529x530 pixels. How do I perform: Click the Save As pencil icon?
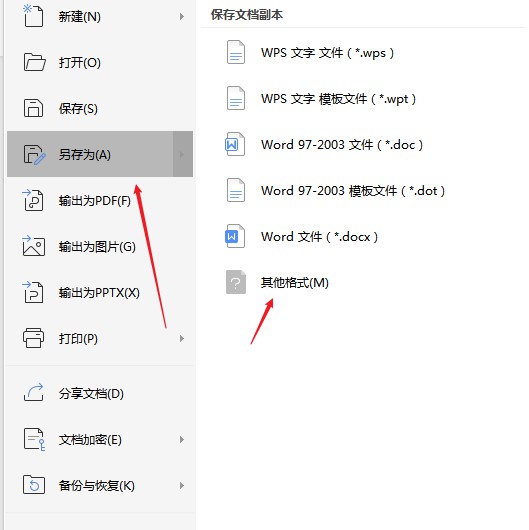[x=34, y=155]
